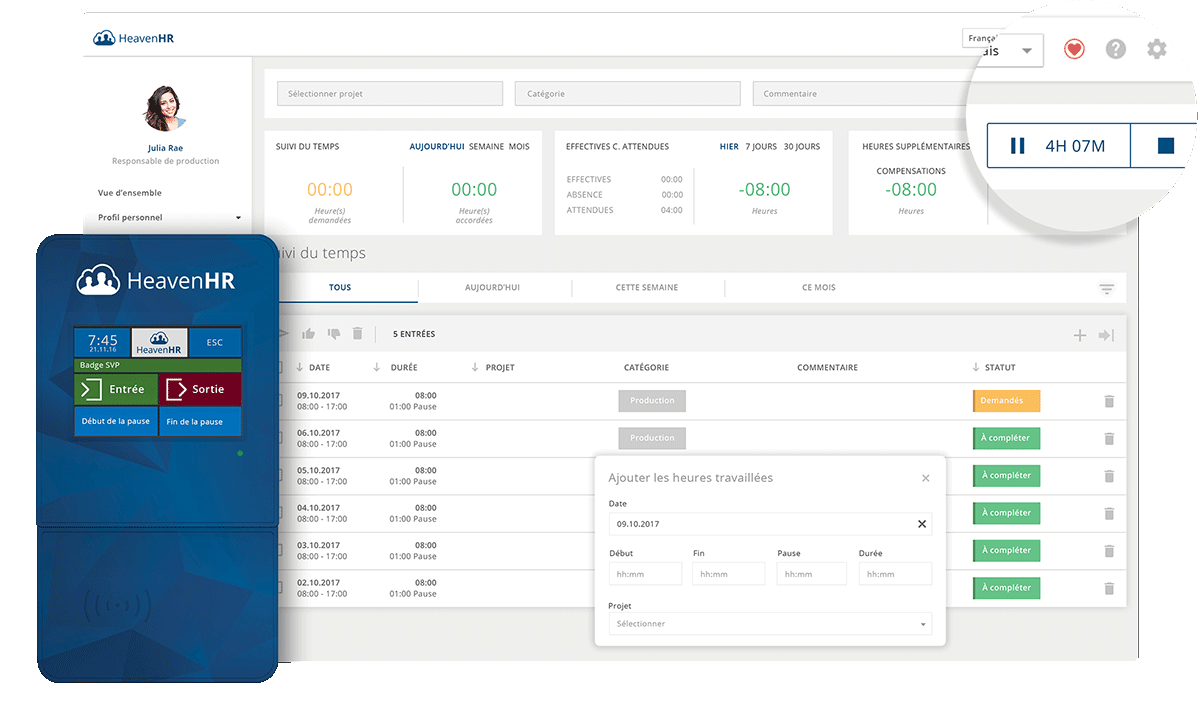Select 7 JOURS in the Effectives c. attendues card
Image resolution: width=1200 pixels, height=708 pixels.
[761, 147]
